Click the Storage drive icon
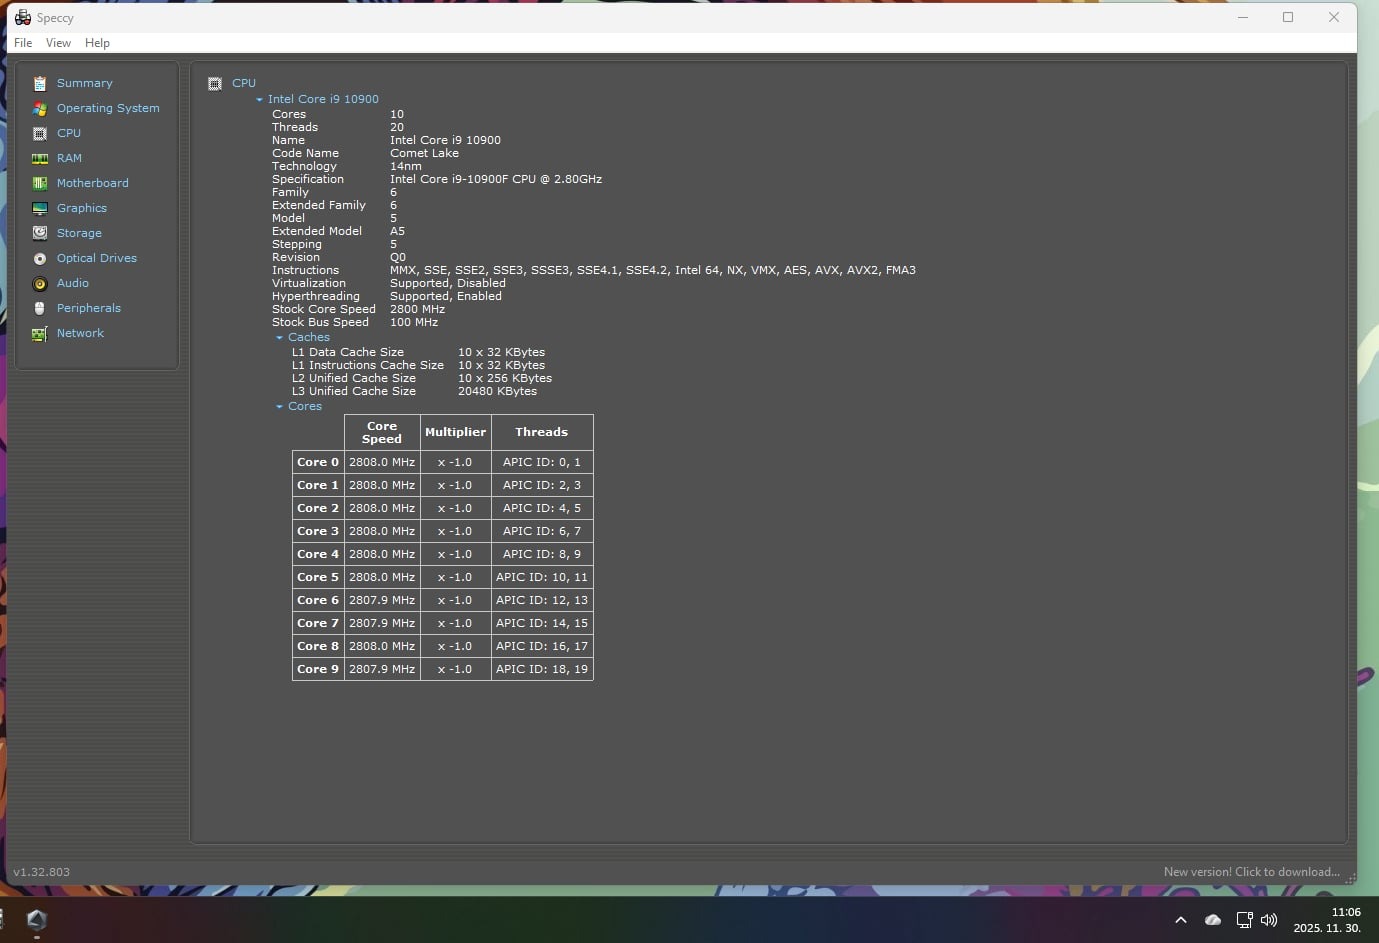The width and height of the screenshot is (1379, 943). tap(40, 233)
